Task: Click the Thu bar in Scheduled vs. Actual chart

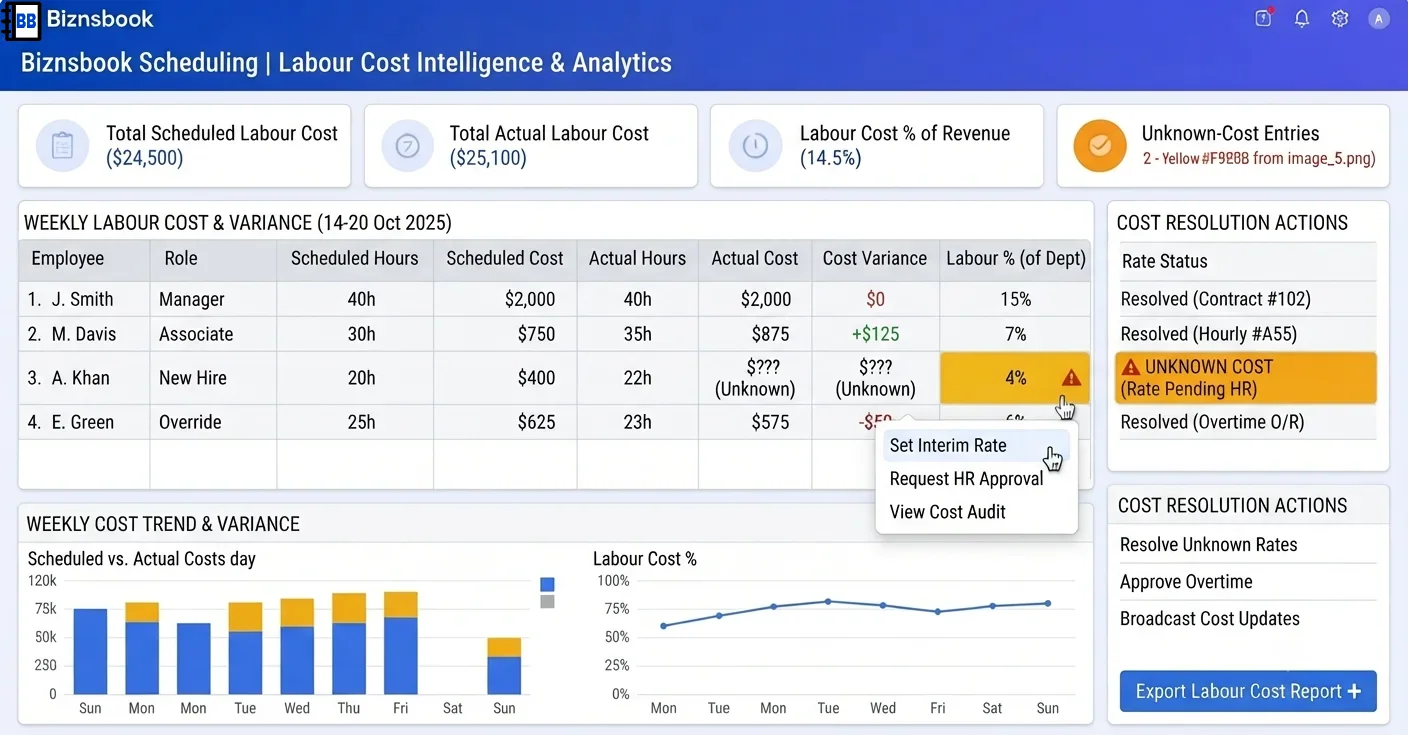Action: pyautogui.click(x=349, y=644)
